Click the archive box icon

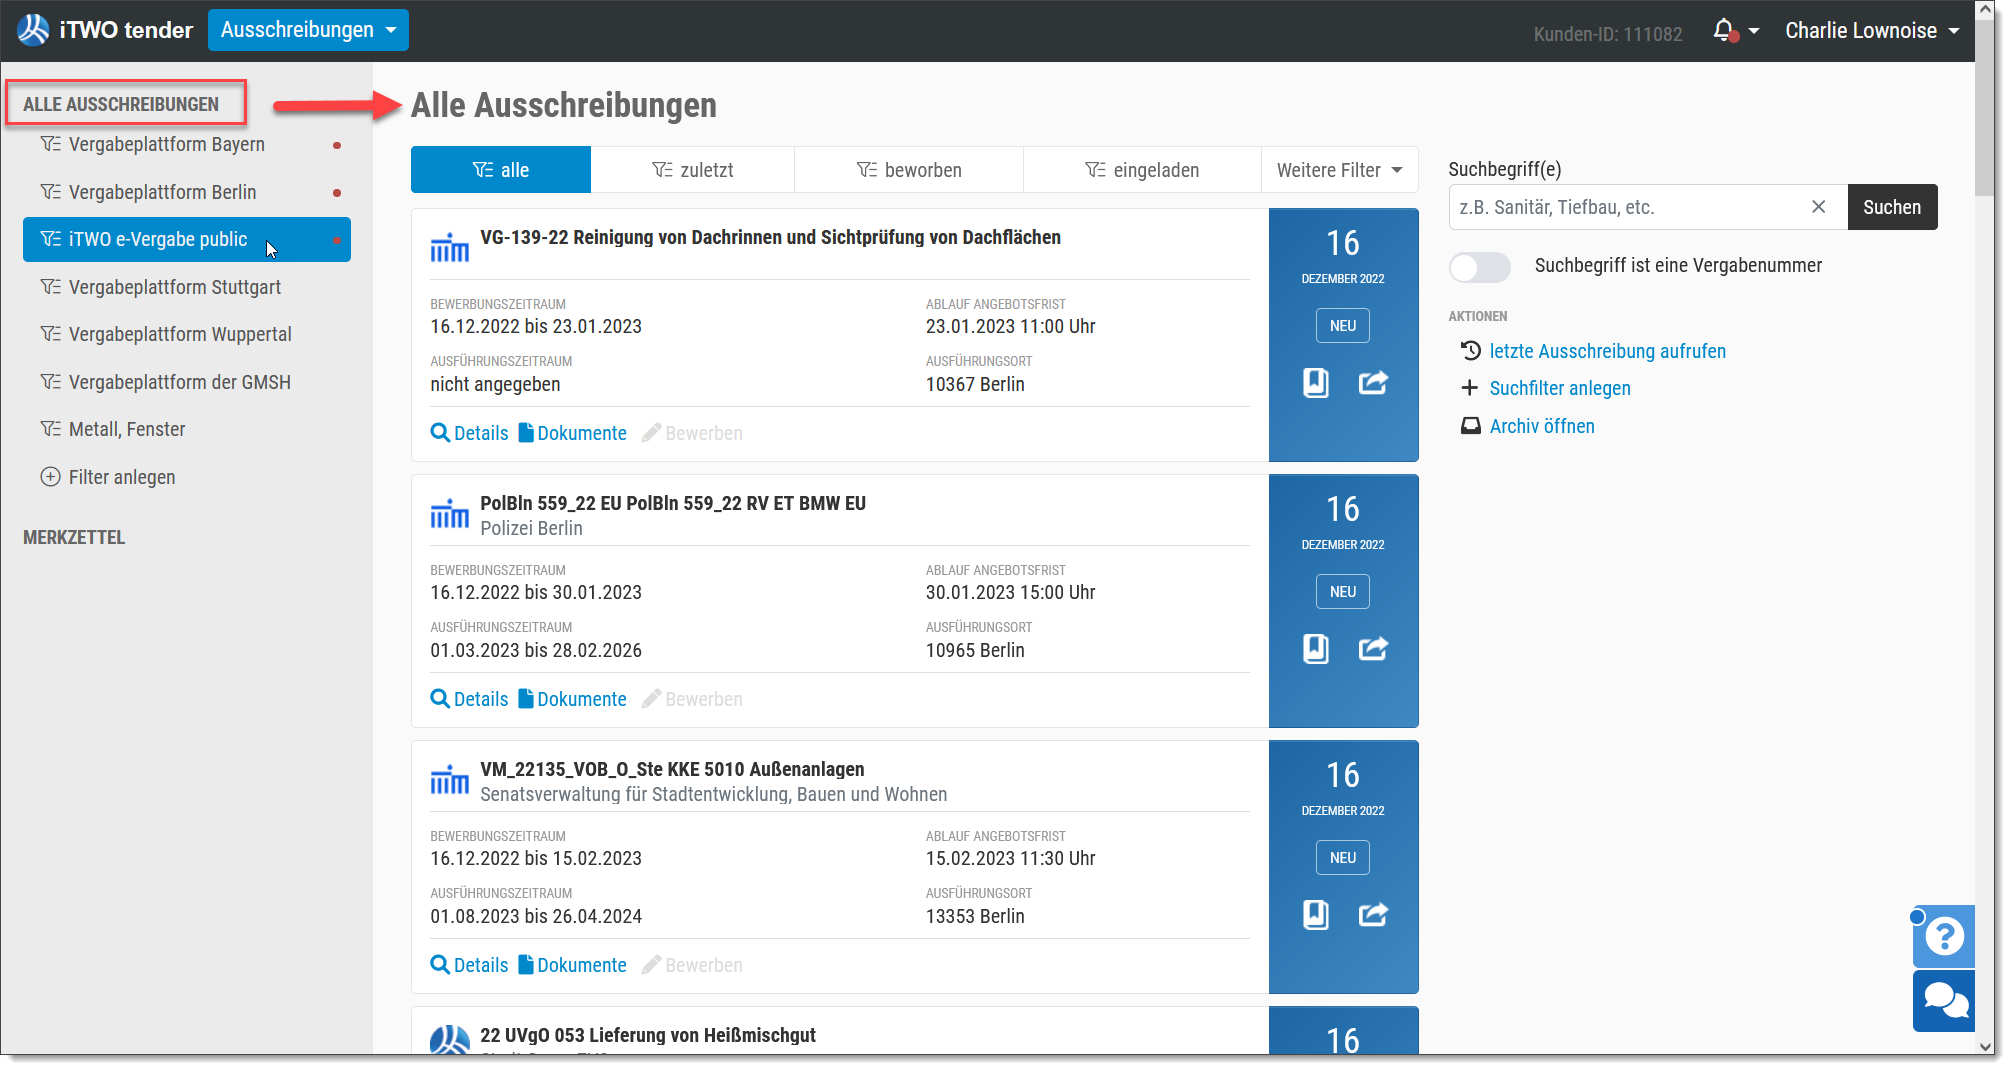click(1470, 426)
